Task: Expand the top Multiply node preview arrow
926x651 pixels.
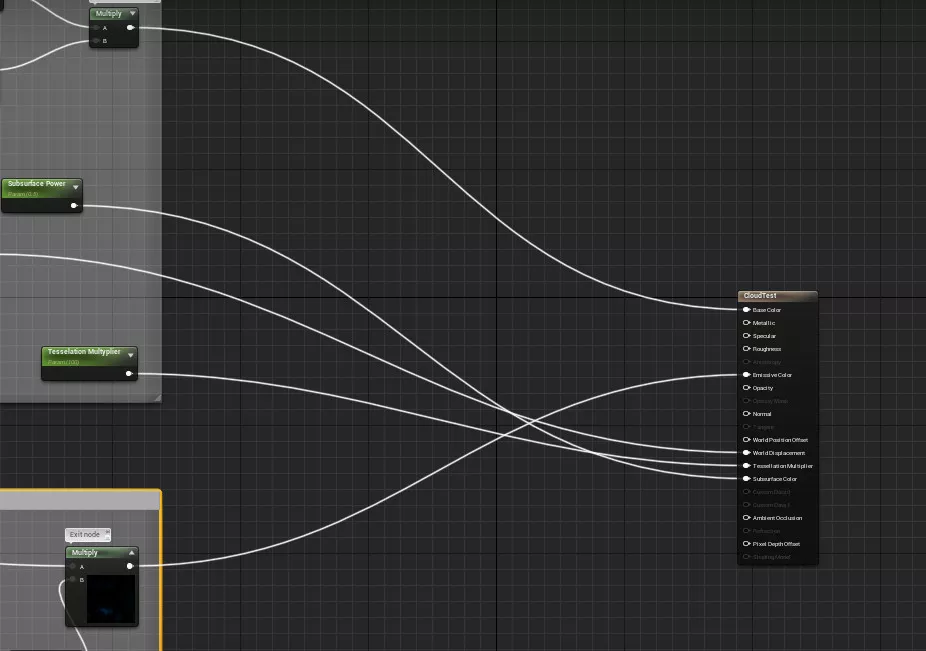Action: coord(132,14)
